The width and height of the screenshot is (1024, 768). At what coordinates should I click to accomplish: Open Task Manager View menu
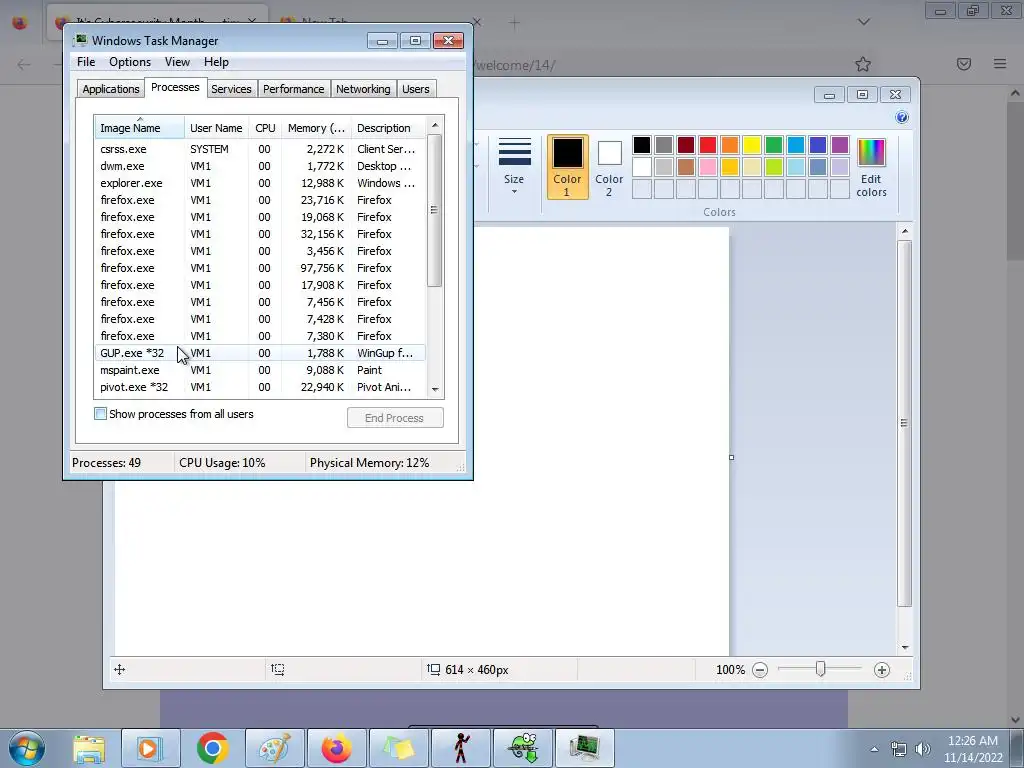(x=177, y=62)
